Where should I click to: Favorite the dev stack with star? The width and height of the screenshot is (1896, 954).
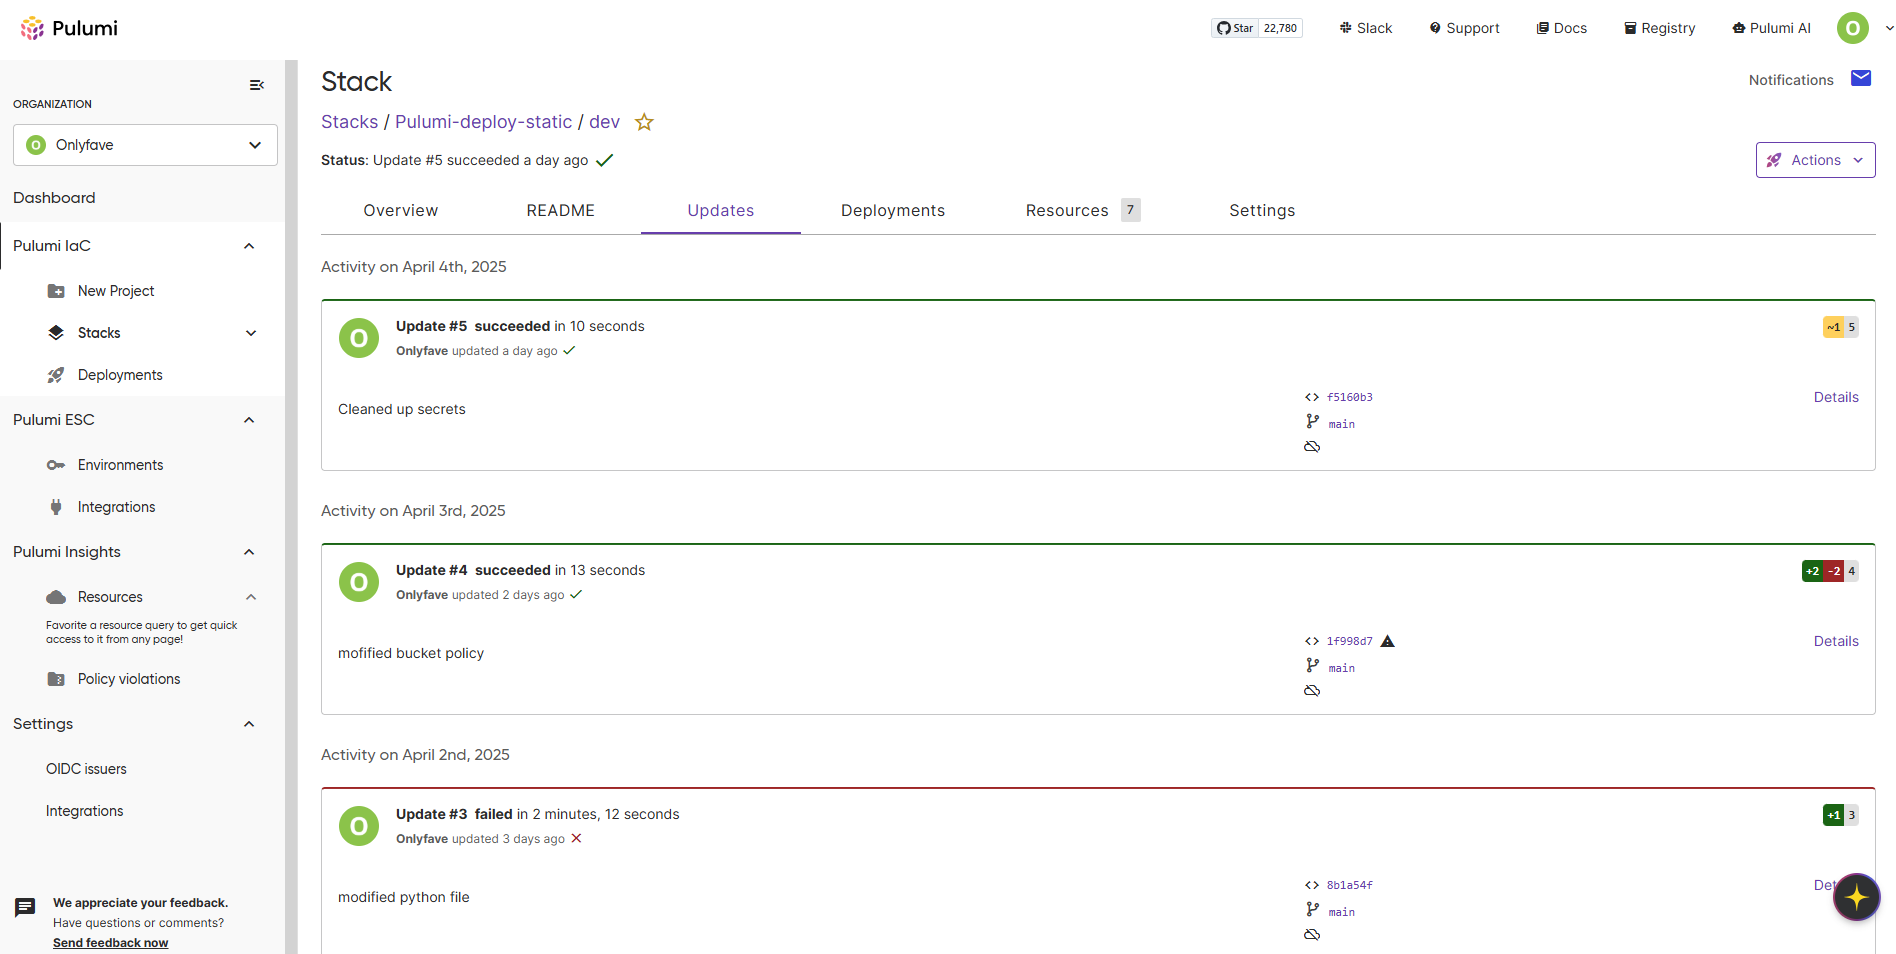(x=645, y=122)
